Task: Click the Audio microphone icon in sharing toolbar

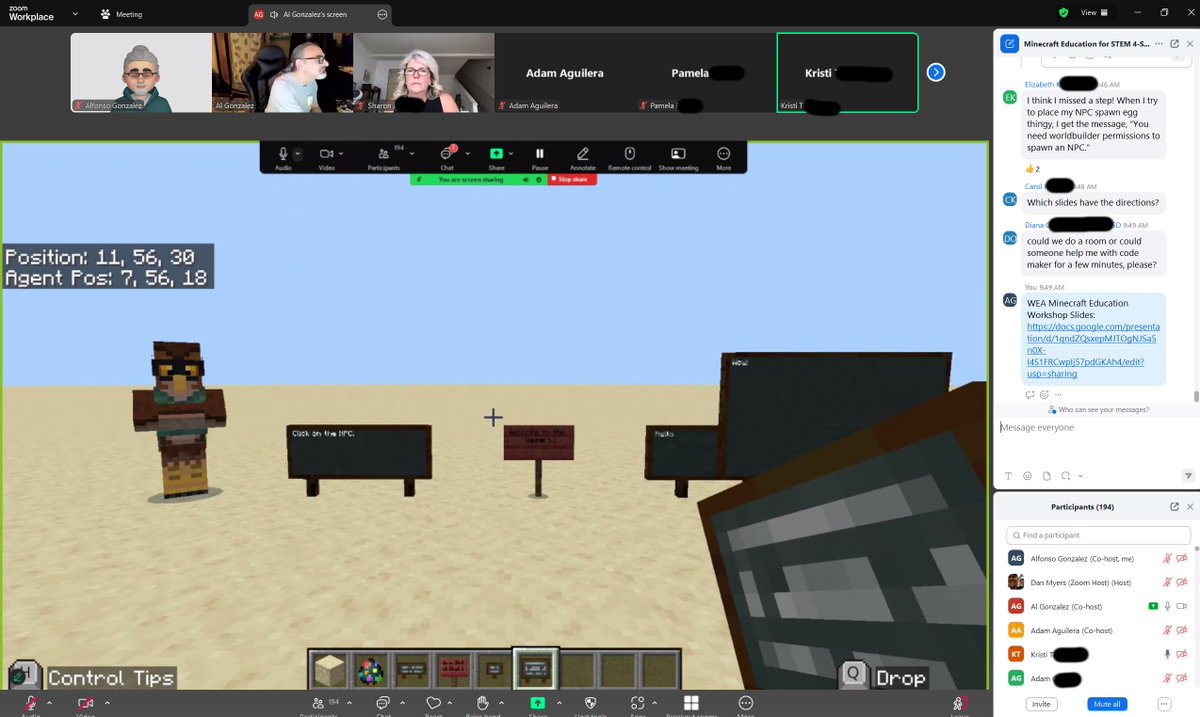Action: [x=283, y=154]
